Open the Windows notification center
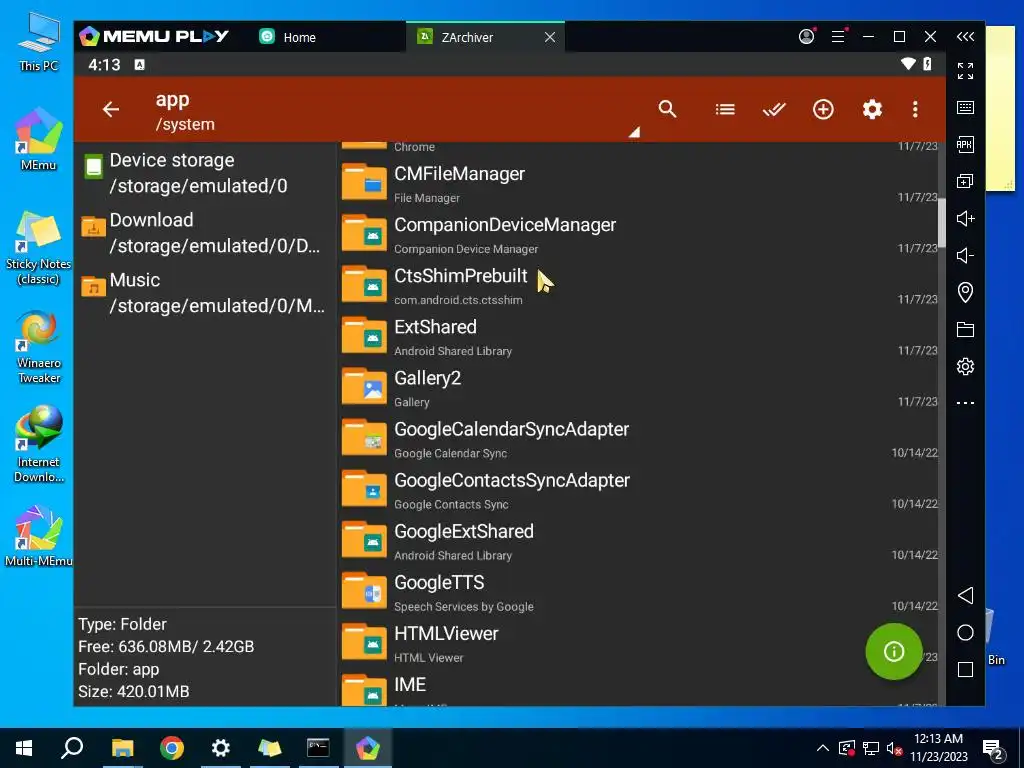Viewport: 1024px width, 768px height. tap(993, 748)
